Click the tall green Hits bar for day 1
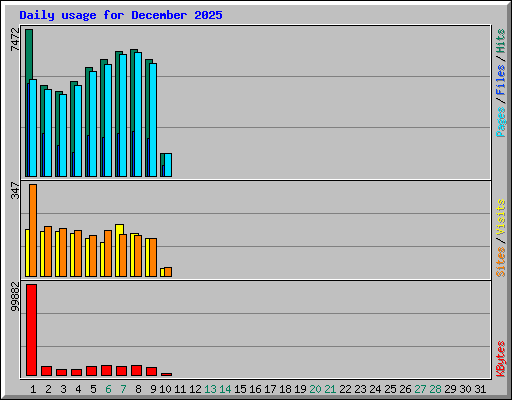Image resolution: width=512 pixels, height=400 pixels. (x=29, y=55)
